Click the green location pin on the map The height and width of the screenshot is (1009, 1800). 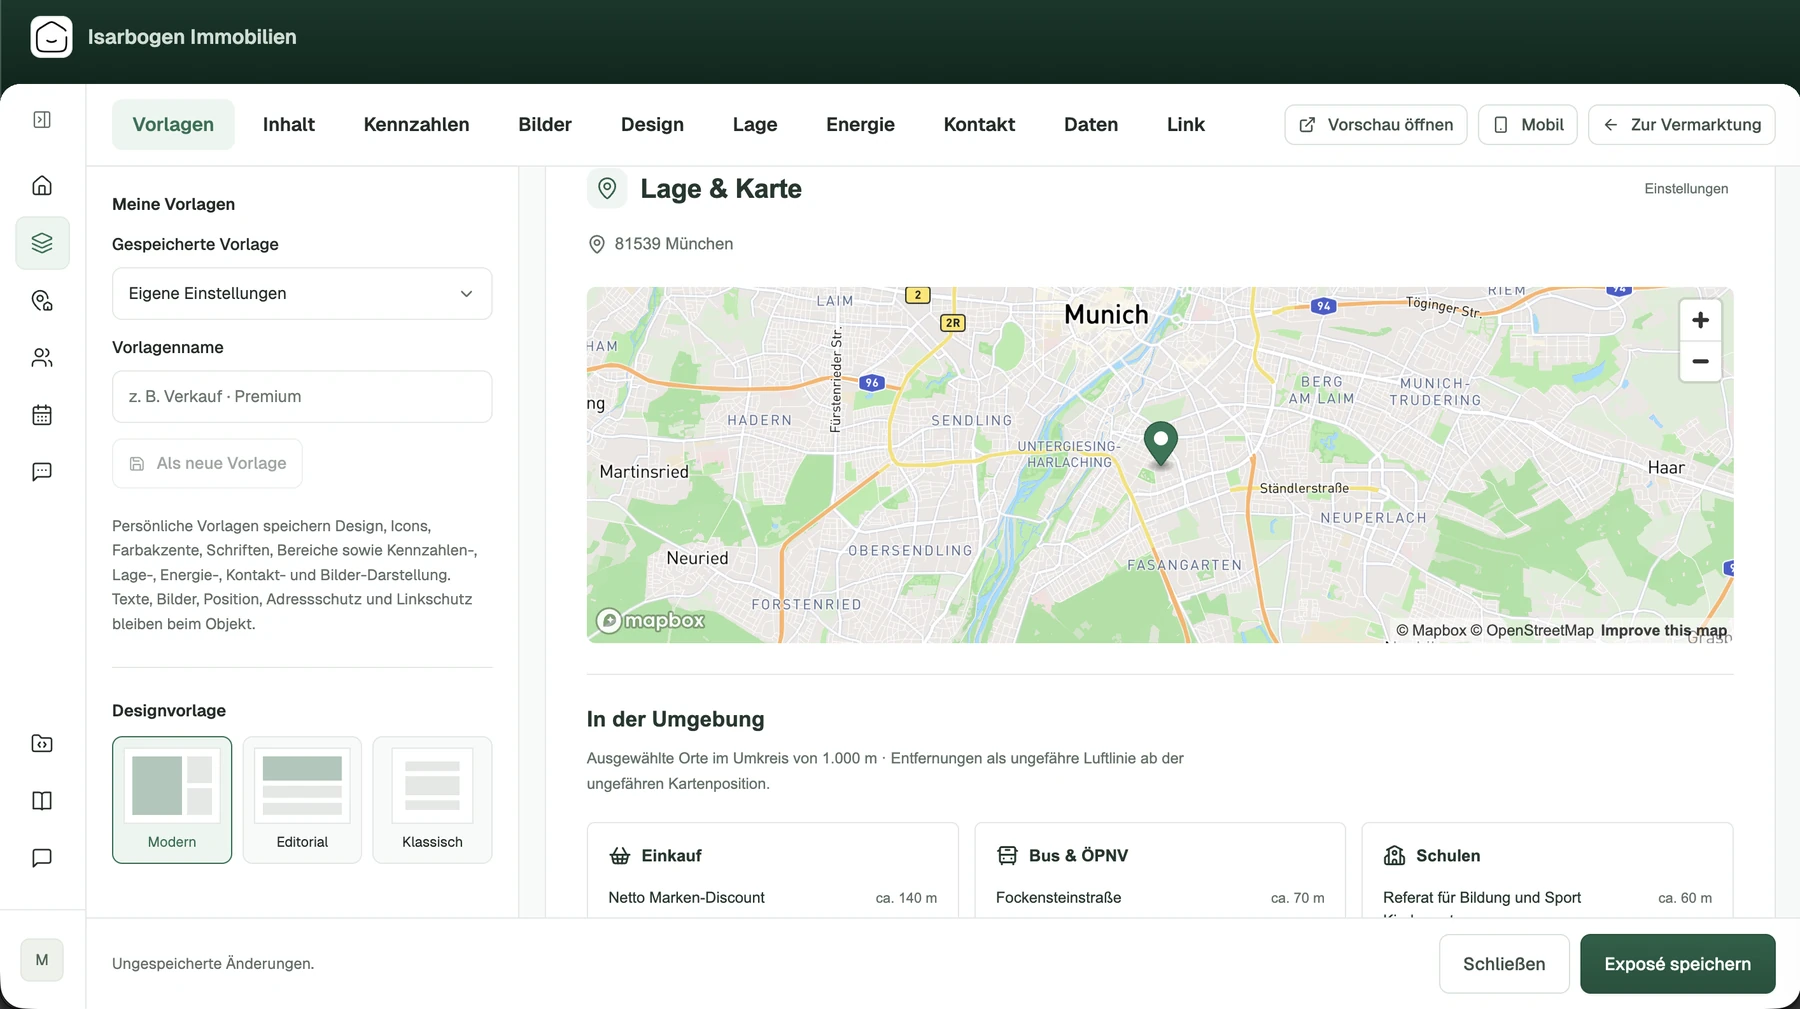[x=1160, y=444]
